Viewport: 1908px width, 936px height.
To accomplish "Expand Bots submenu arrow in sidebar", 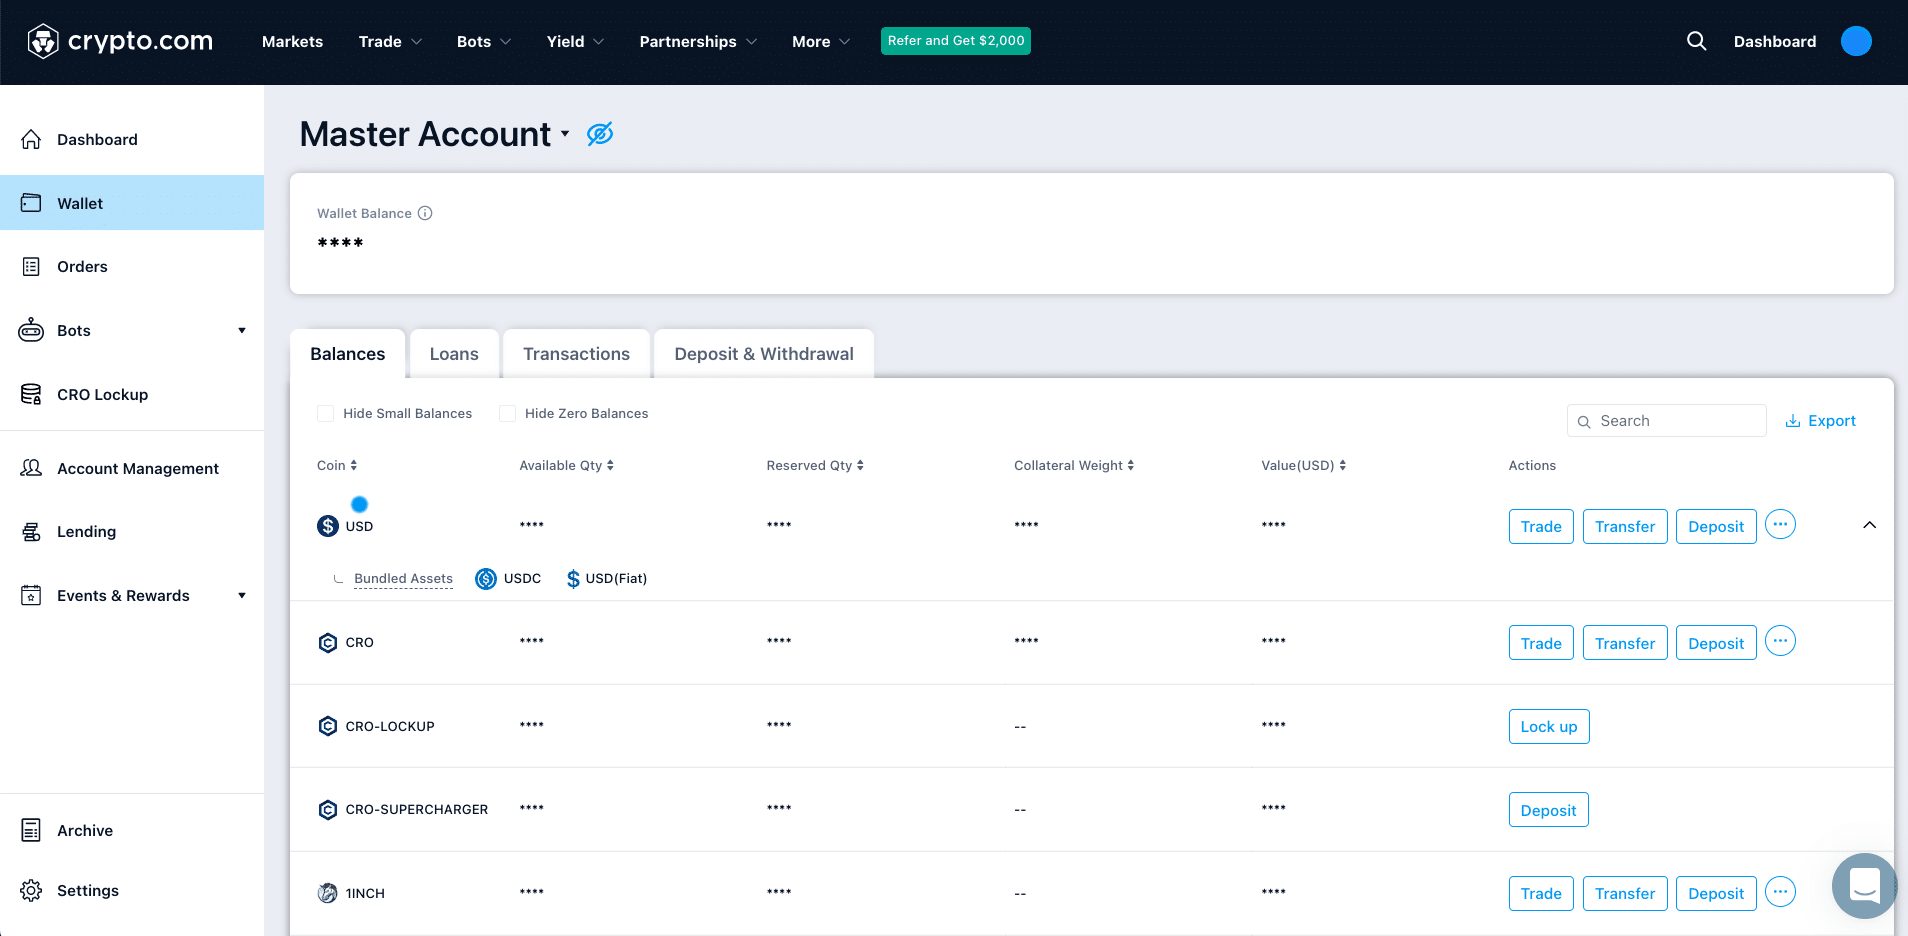I will 242,331.
